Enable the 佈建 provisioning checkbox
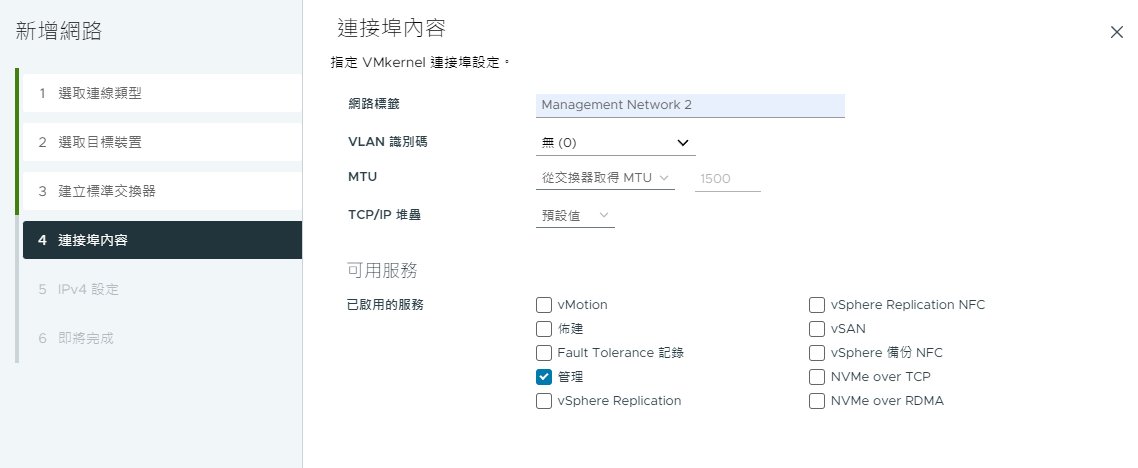The height and width of the screenshot is (468, 1138). [x=544, y=329]
